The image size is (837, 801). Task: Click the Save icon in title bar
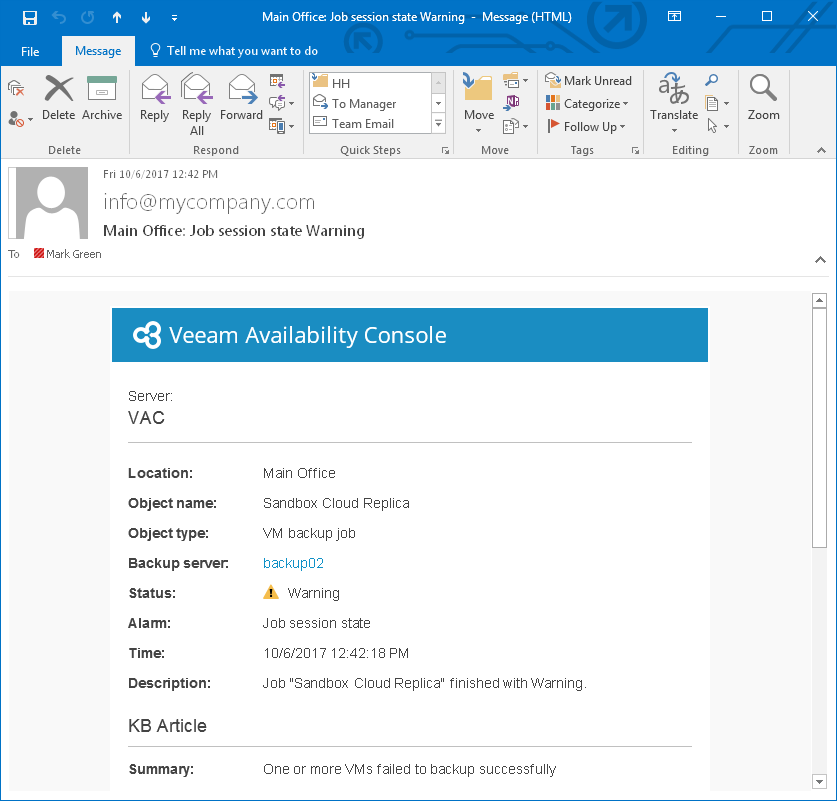coord(29,17)
